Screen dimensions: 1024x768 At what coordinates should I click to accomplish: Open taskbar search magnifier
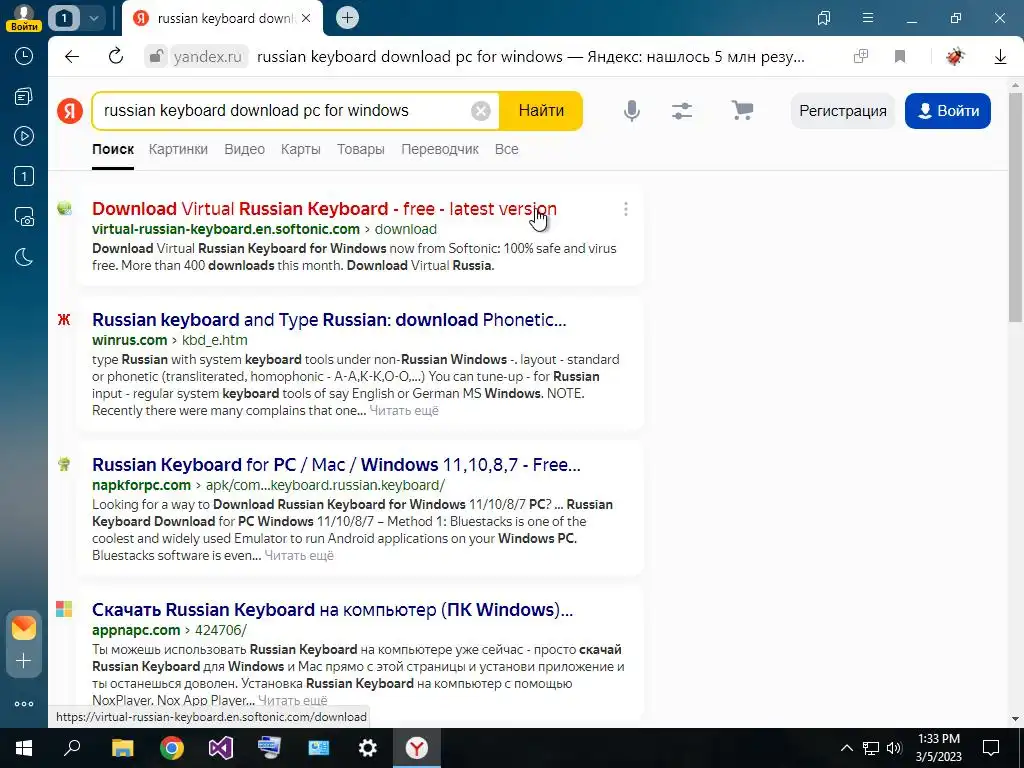(x=72, y=748)
